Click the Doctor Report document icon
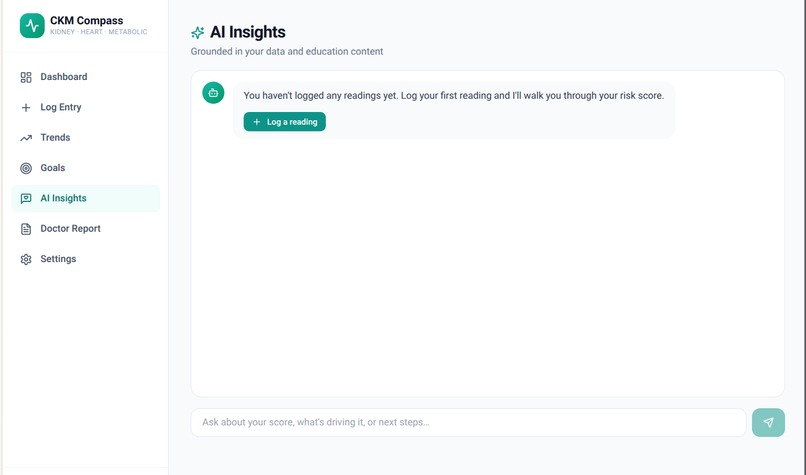Screen dimensions: 806x475 26,229
